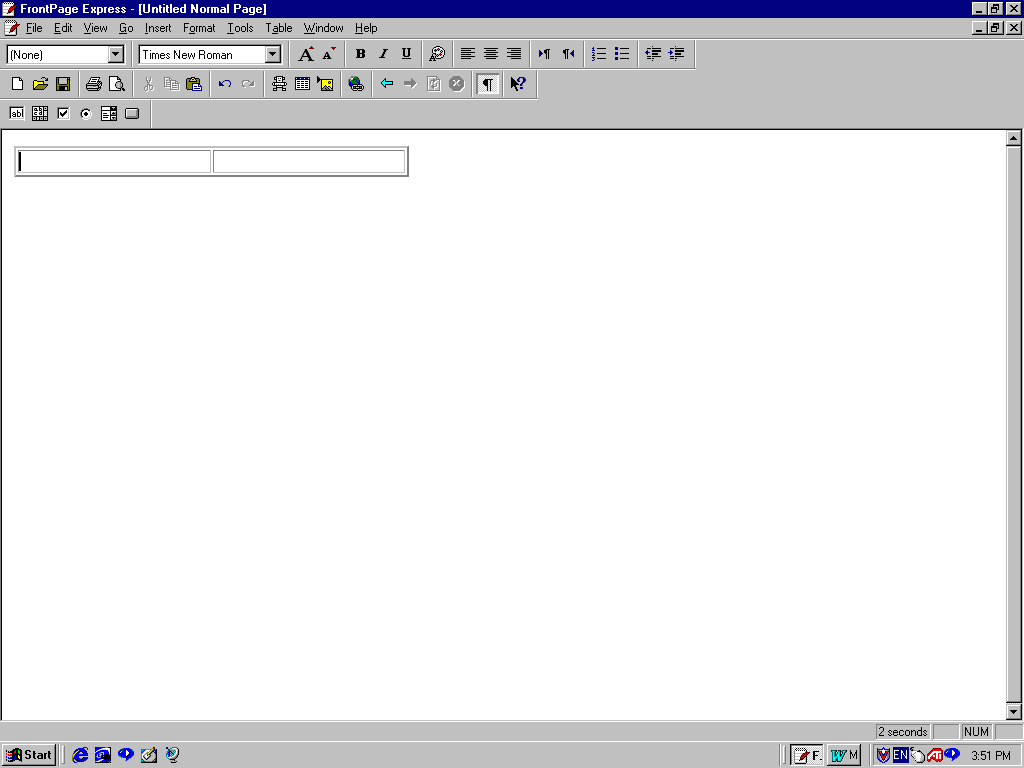Insert a push button form field
Image resolution: width=1024 pixels, height=768 pixels.
pyautogui.click(x=132, y=113)
